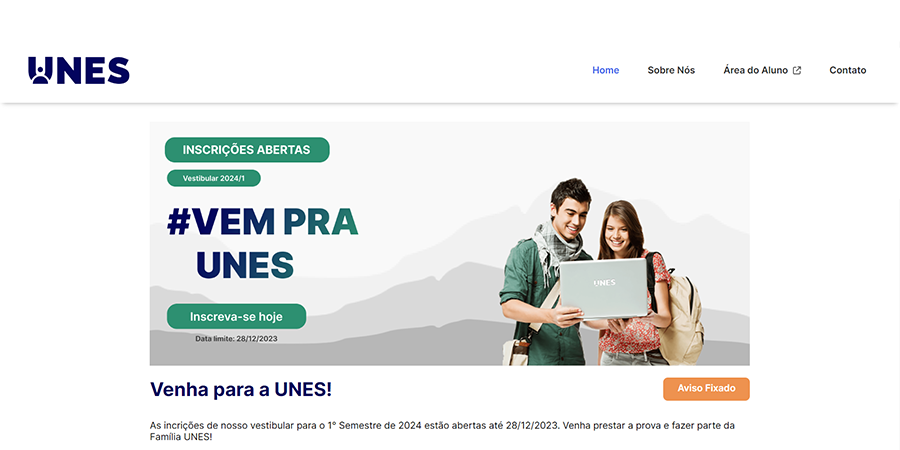Click the large UNES word in banner
Image resolution: width=900 pixels, height=450 pixels.
pyautogui.click(x=245, y=265)
